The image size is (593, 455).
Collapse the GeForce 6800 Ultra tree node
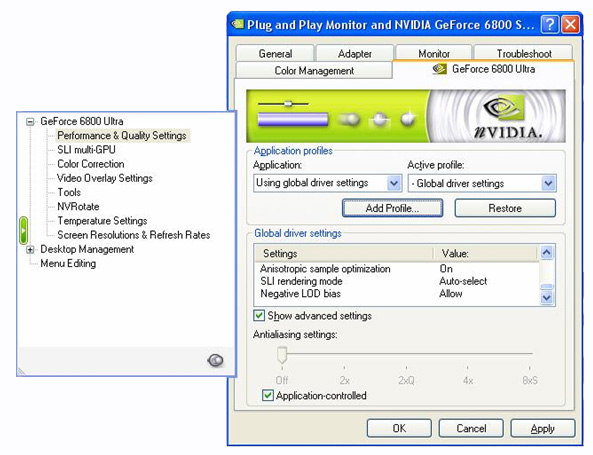coord(30,122)
